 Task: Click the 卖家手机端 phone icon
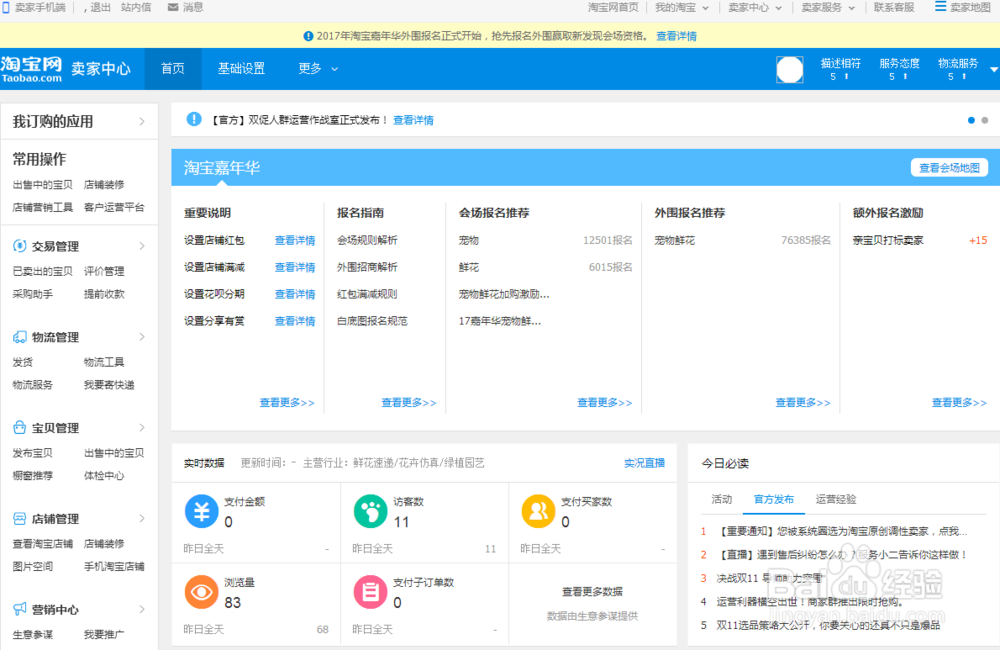tap(6, 8)
